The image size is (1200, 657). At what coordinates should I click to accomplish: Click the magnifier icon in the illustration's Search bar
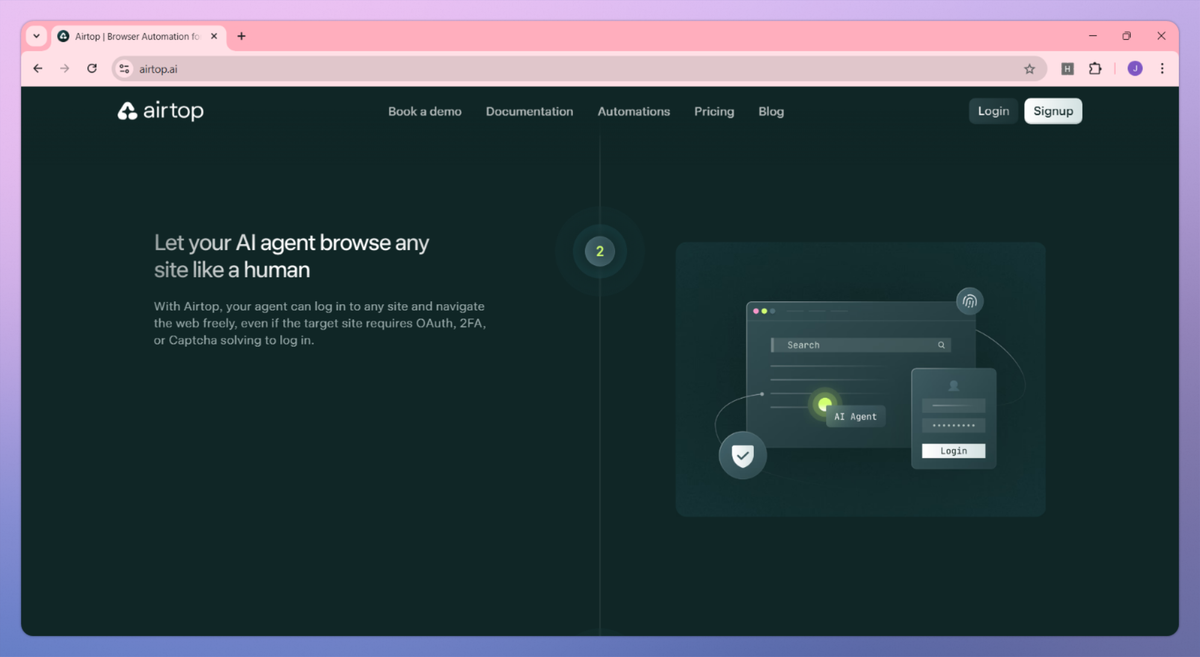[x=941, y=345]
